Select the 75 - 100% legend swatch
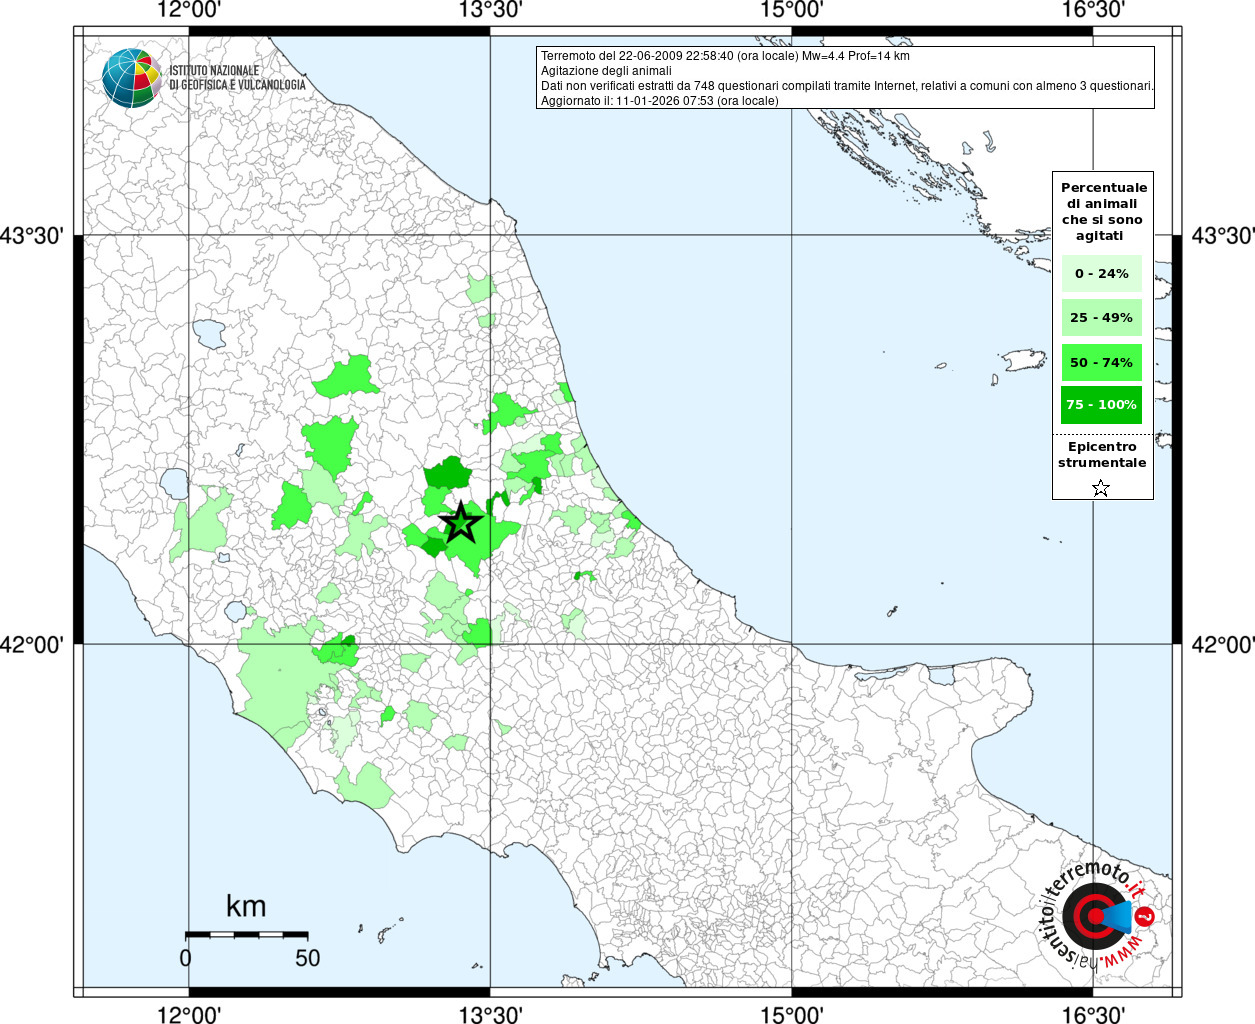Screen dimensions: 1255x1024 [1101, 405]
